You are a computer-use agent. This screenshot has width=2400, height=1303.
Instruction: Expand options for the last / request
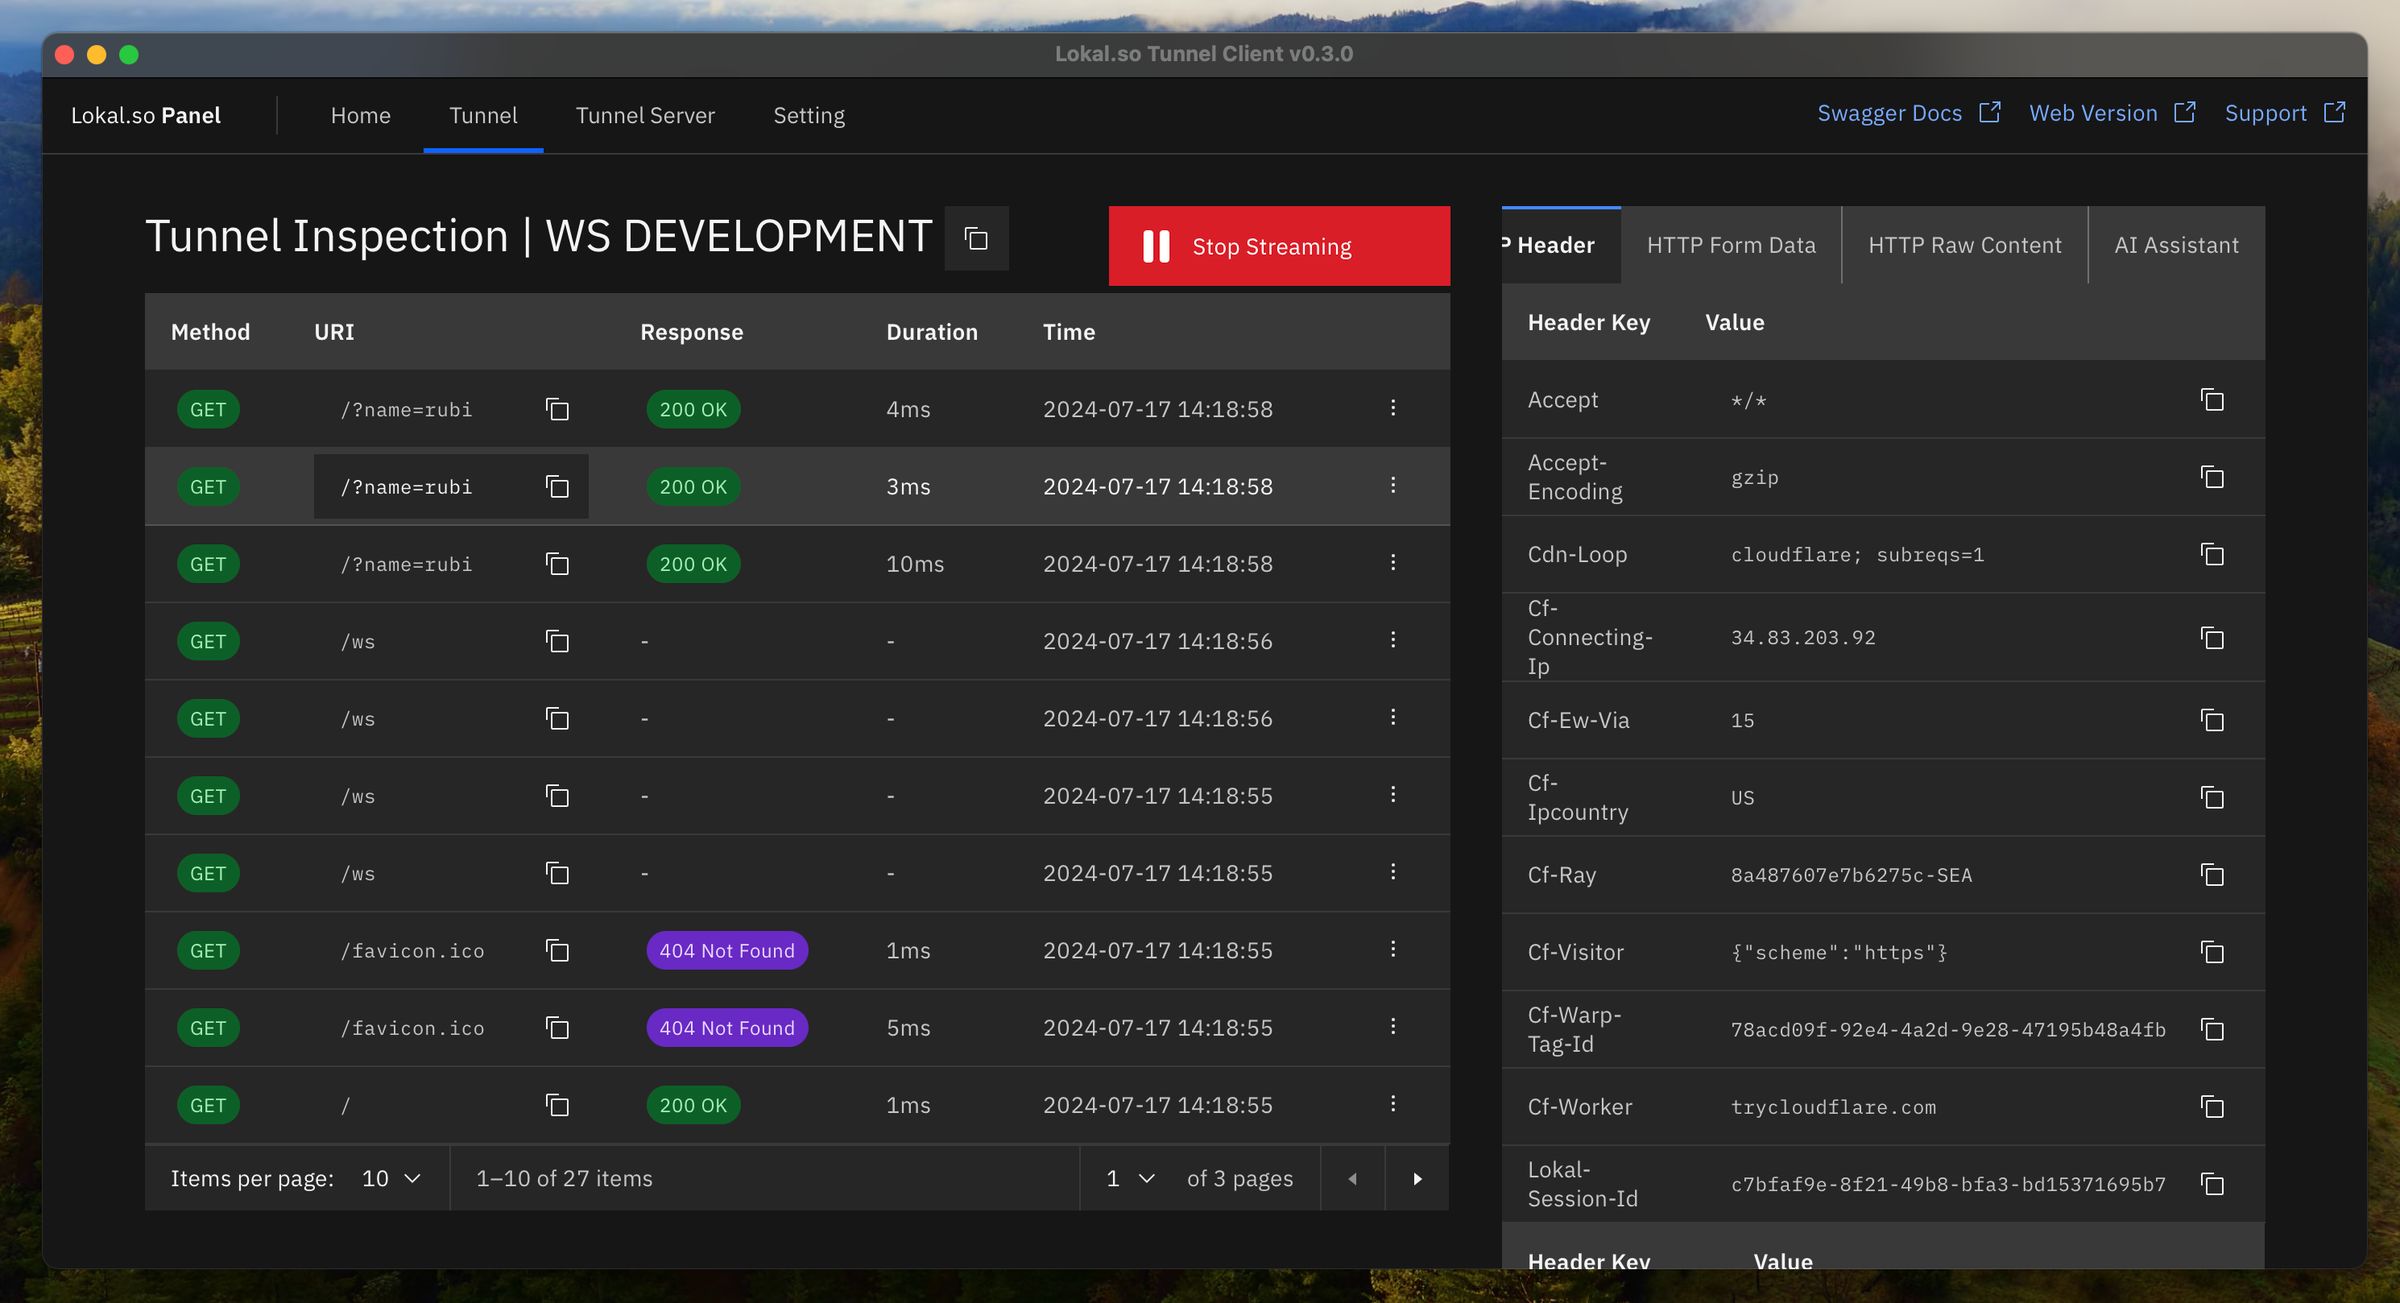[x=1392, y=1105]
